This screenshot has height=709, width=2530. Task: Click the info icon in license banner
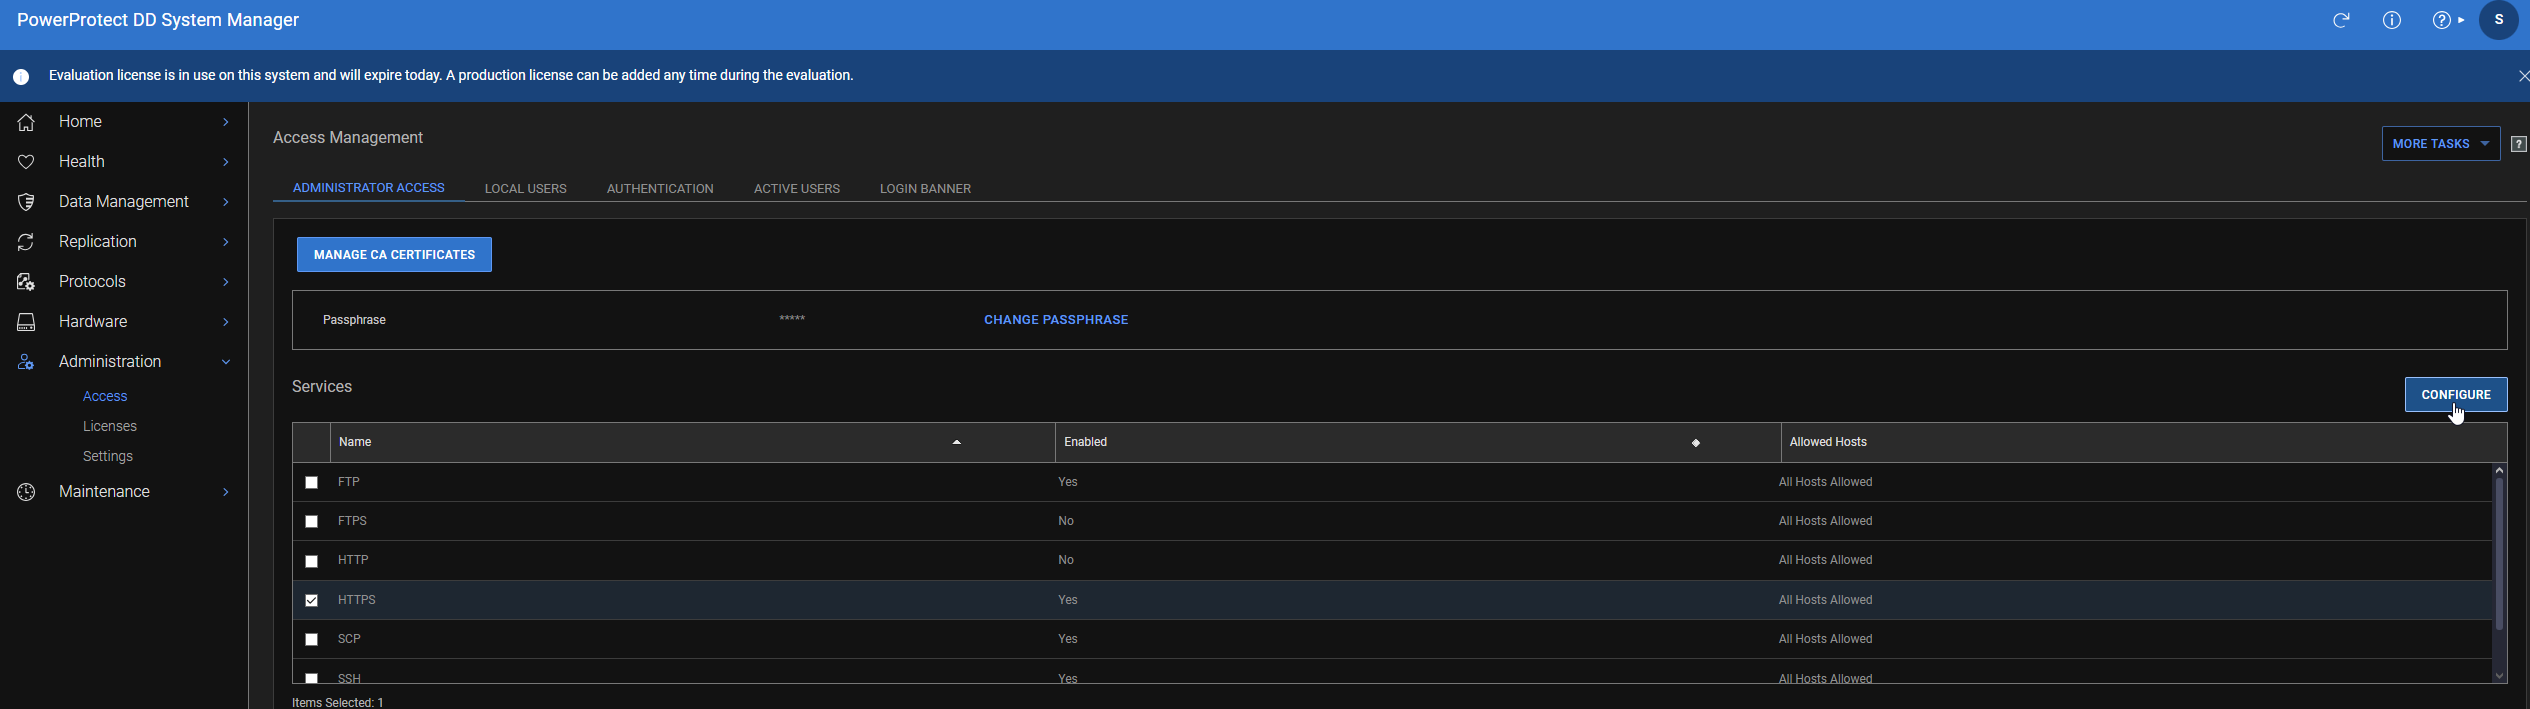(21, 76)
